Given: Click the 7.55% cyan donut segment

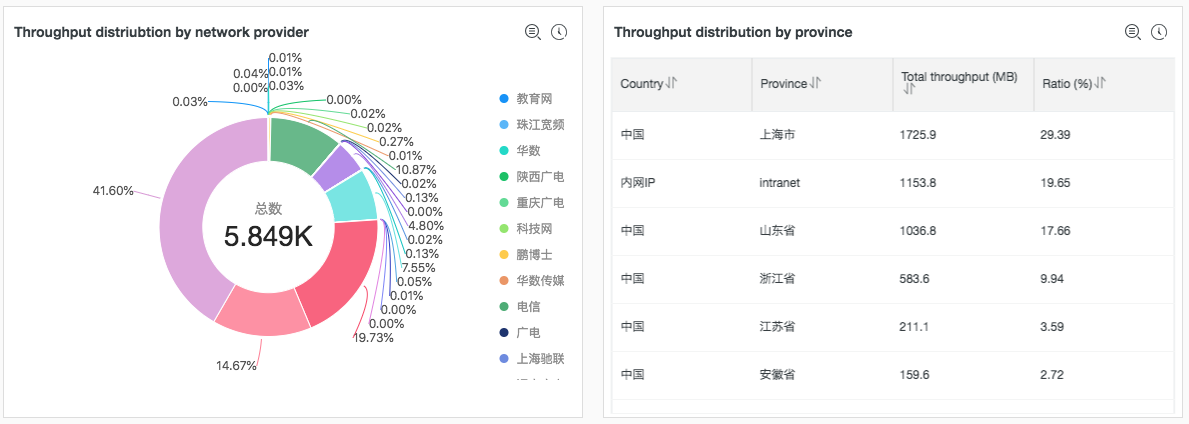Looking at the screenshot, I should point(352,197).
